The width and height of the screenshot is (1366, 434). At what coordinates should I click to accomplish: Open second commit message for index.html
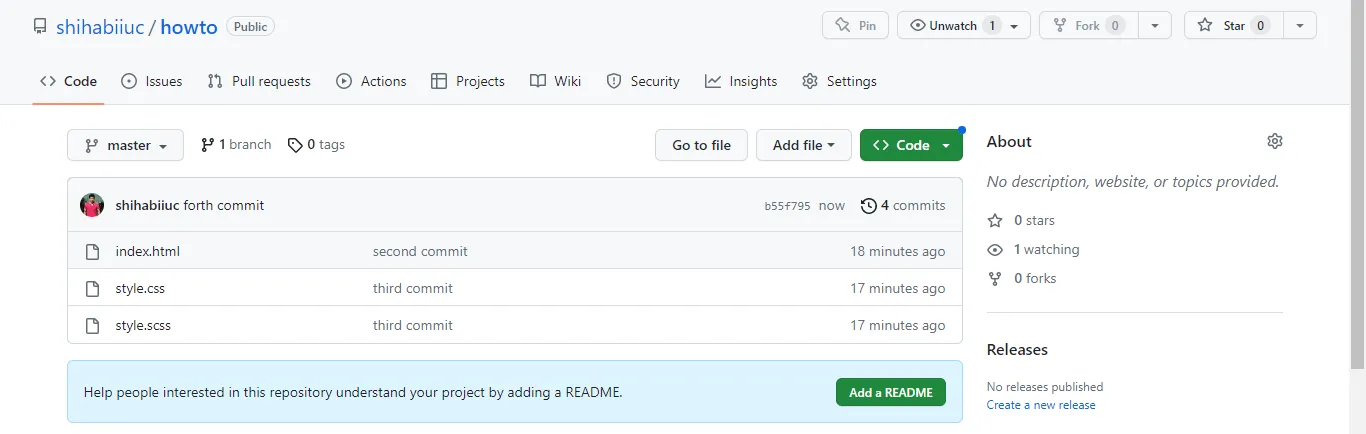(x=420, y=251)
